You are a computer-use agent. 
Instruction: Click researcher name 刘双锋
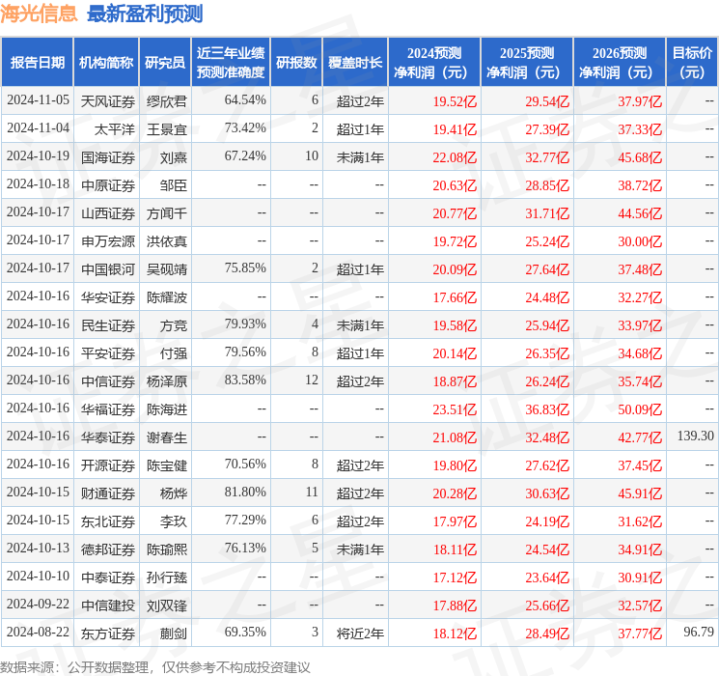click(166, 605)
